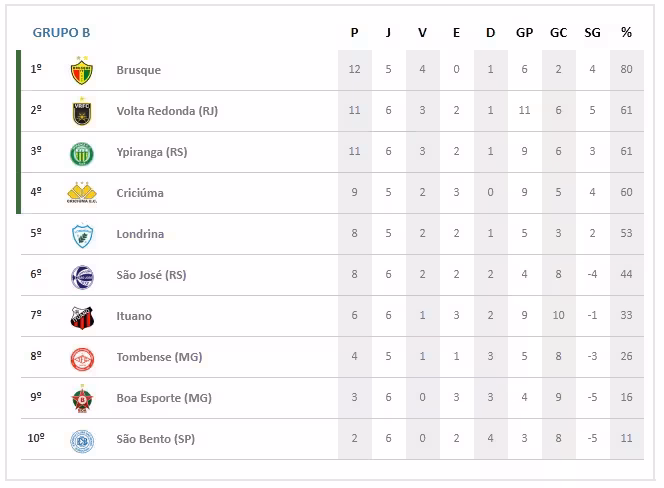Click the Boa Esporte crest icon
664x488 pixels.
coord(82,399)
